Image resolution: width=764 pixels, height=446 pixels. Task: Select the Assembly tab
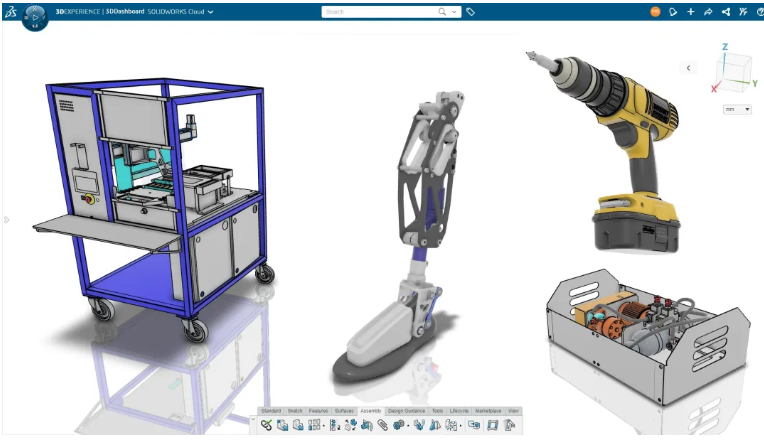[371, 411]
